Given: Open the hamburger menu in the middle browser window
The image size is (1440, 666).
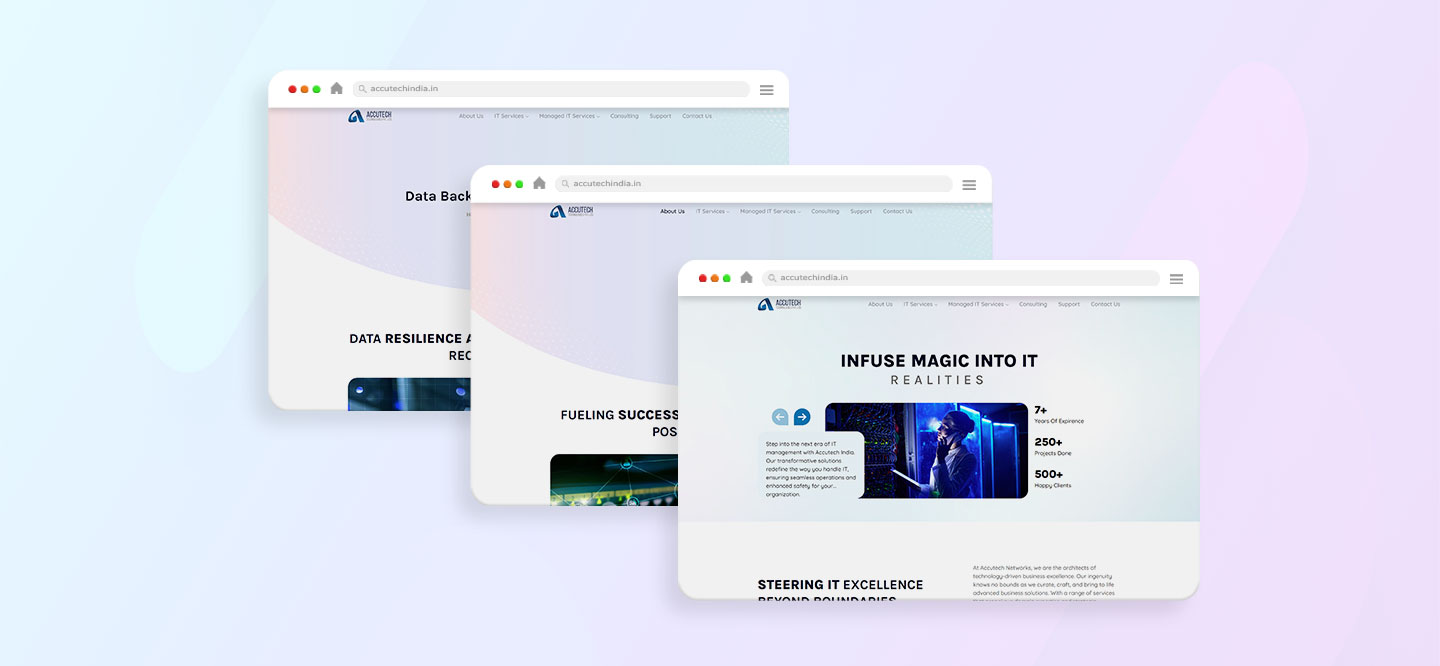Looking at the screenshot, I should [969, 184].
